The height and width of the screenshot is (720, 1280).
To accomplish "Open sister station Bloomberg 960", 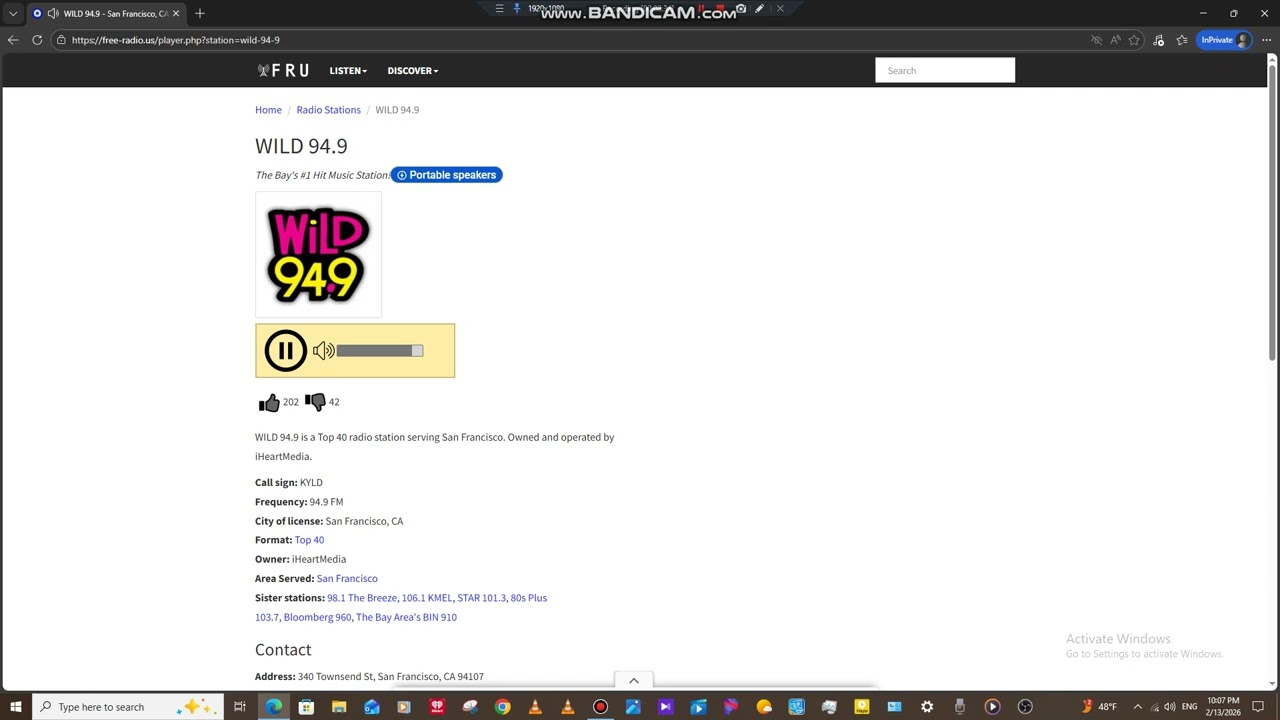I will click(x=317, y=617).
